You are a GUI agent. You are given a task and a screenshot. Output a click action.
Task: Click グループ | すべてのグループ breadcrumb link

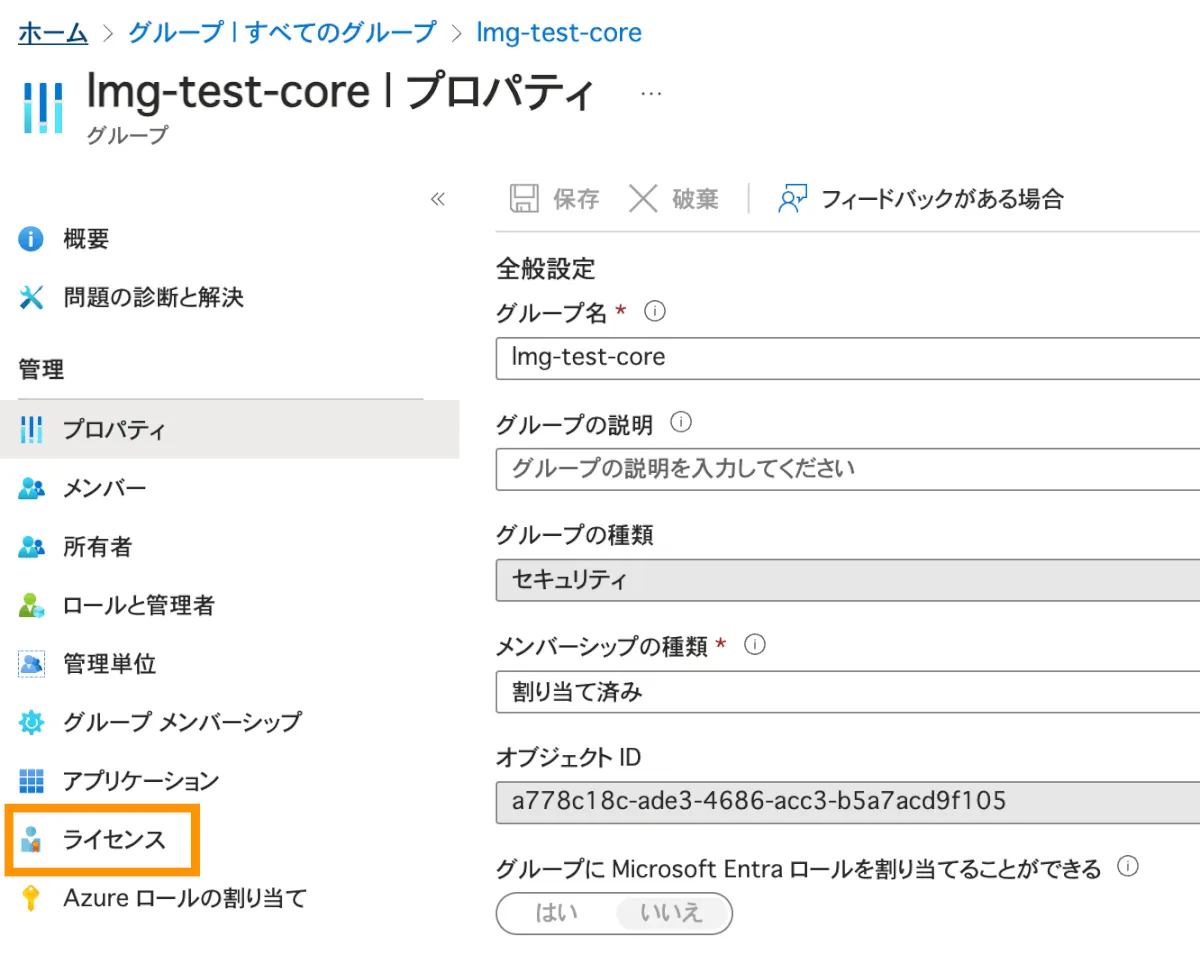pos(282,32)
